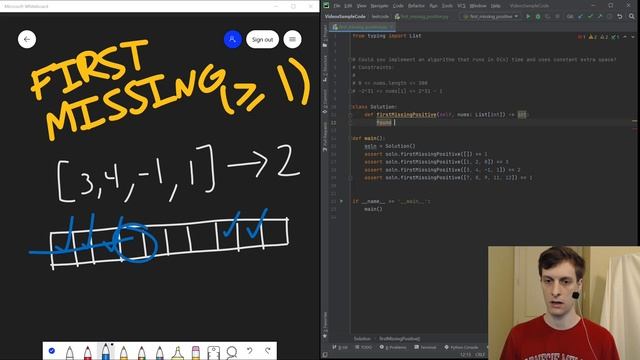The image size is (640, 360).
Task: Collapse the class Solution fold marker in gutter
Action: (x=350, y=107)
